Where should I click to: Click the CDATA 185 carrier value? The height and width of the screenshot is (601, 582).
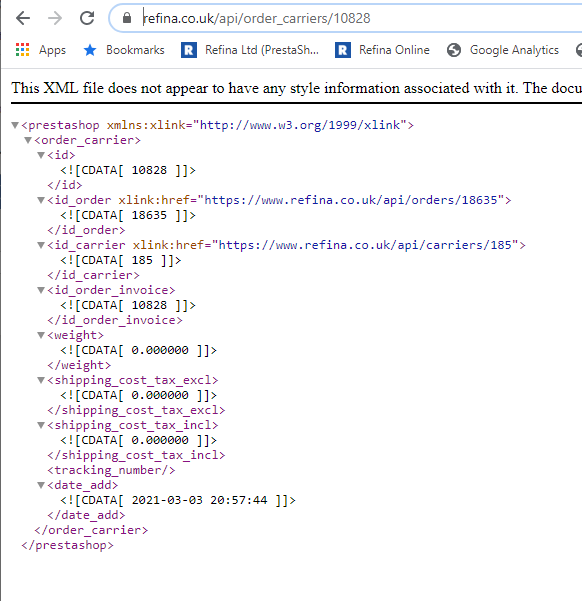(x=121, y=260)
